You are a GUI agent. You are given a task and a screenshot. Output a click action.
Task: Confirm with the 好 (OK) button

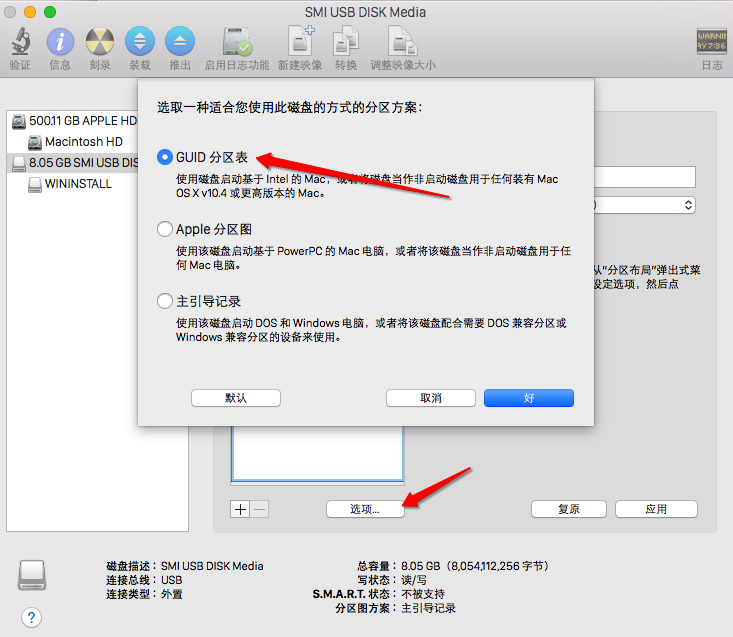click(529, 398)
